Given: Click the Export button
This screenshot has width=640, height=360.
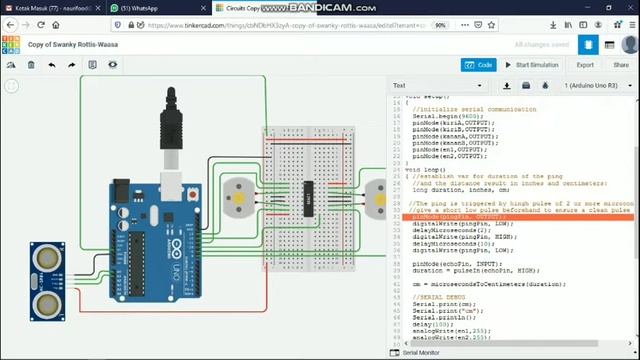Looking at the screenshot, I should (x=585, y=65).
